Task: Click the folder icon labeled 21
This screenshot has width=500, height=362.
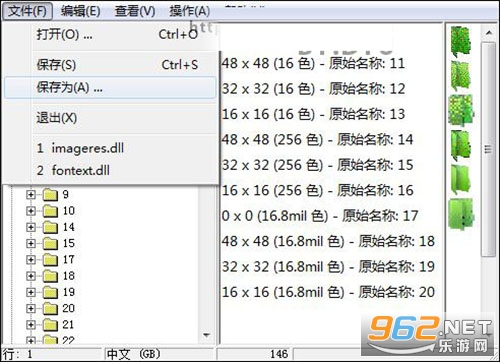Action: coord(50,325)
